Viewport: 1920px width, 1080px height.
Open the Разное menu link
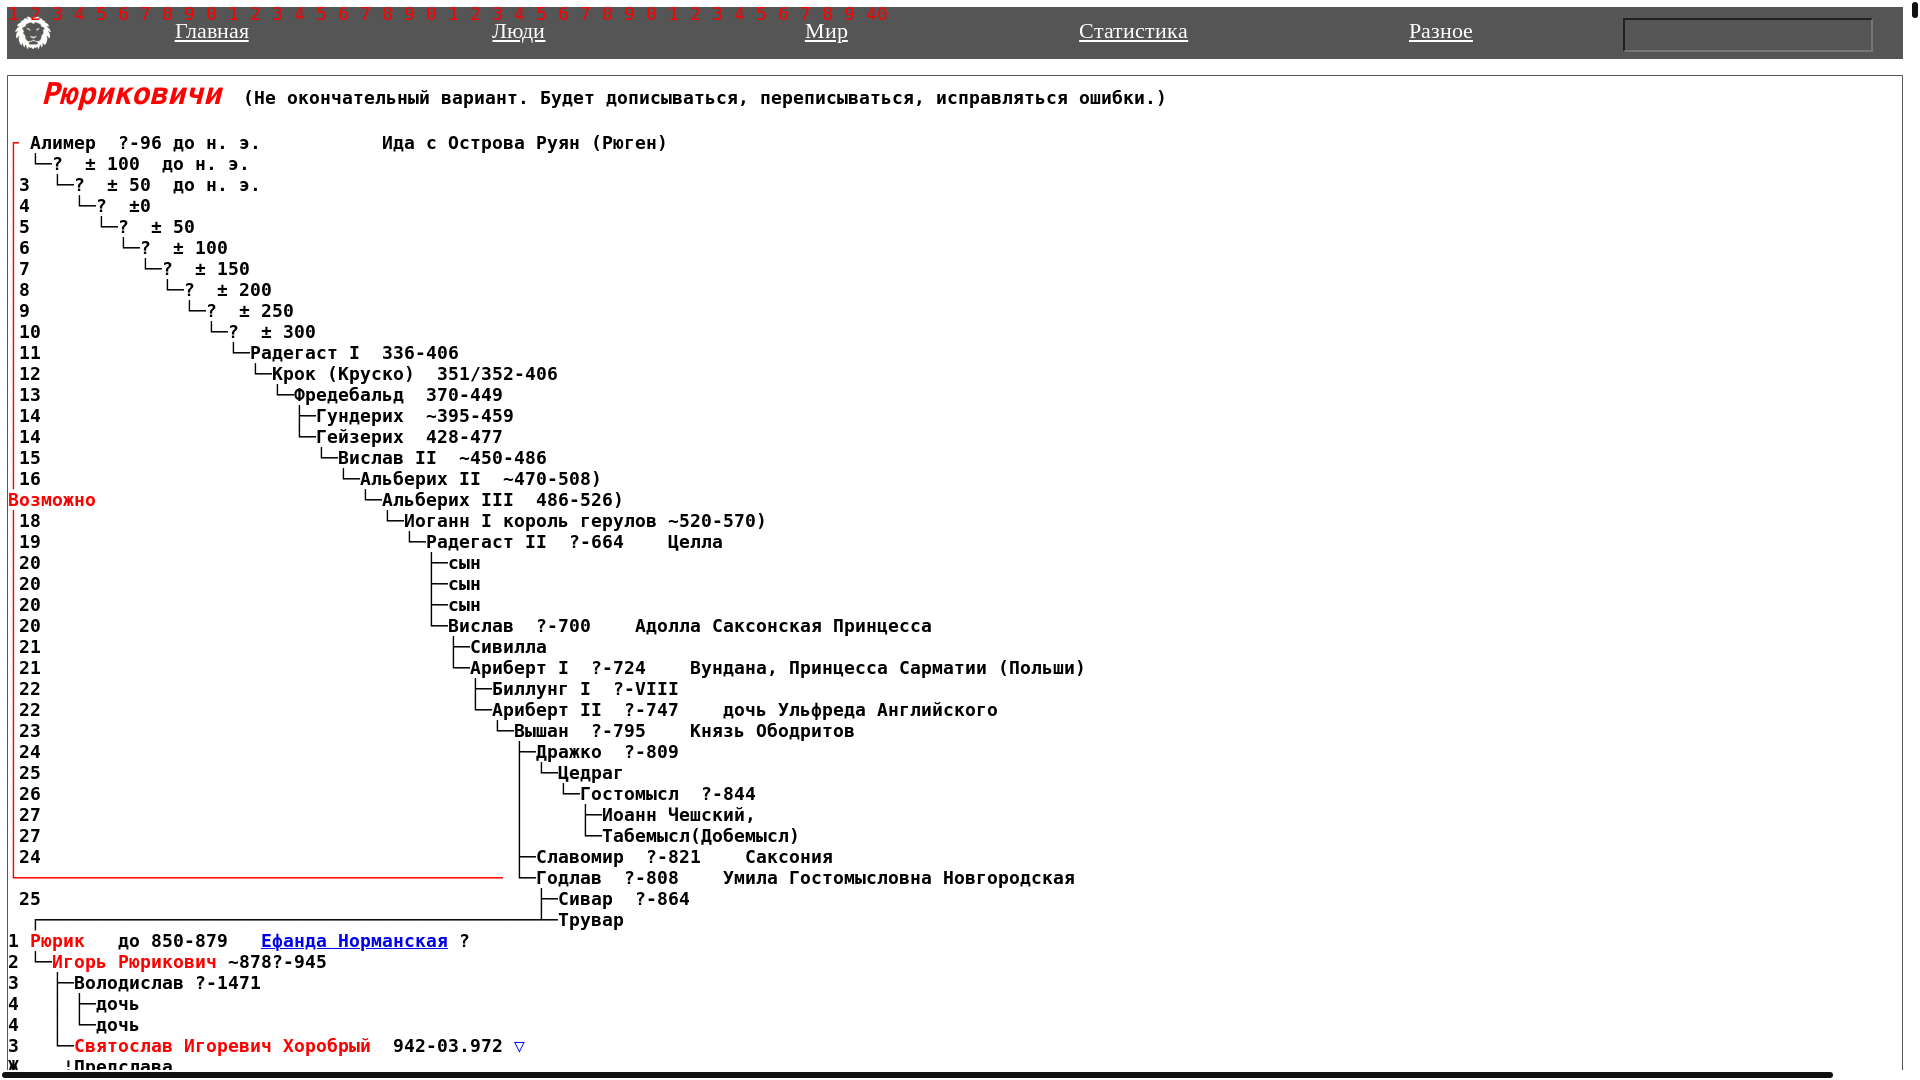[x=1441, y=31]
